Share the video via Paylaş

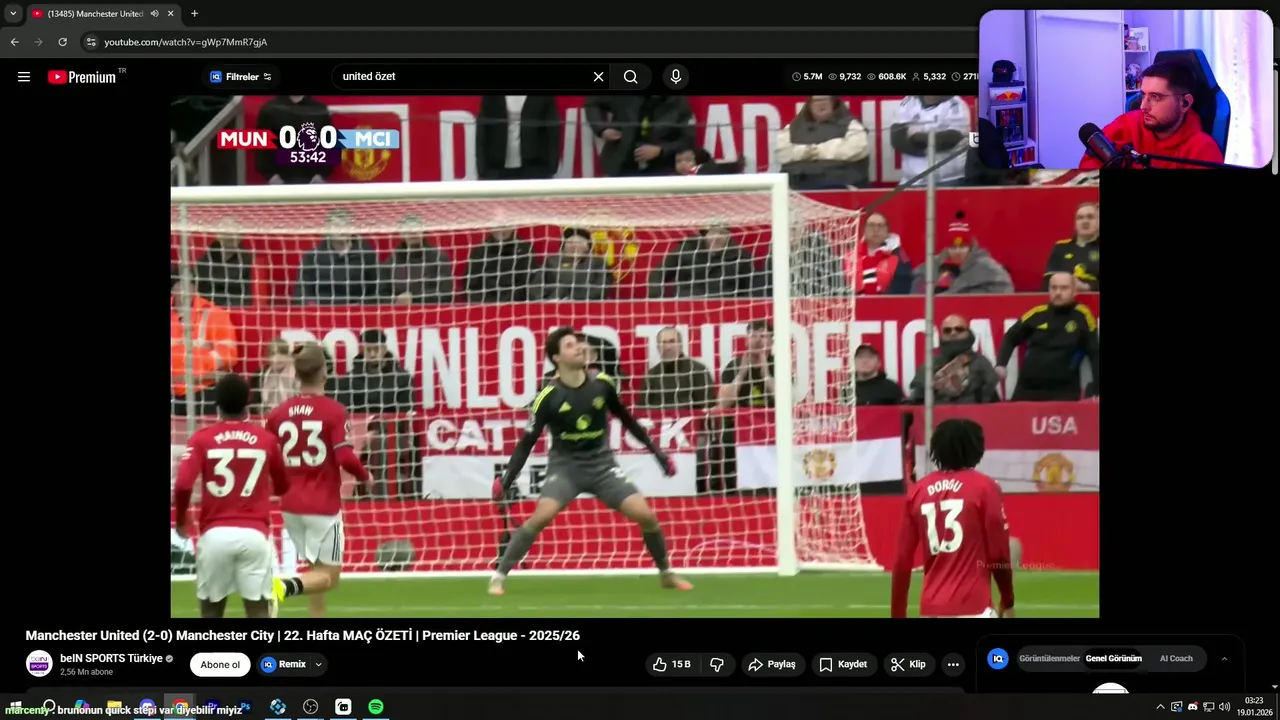[x=772, y=664]
